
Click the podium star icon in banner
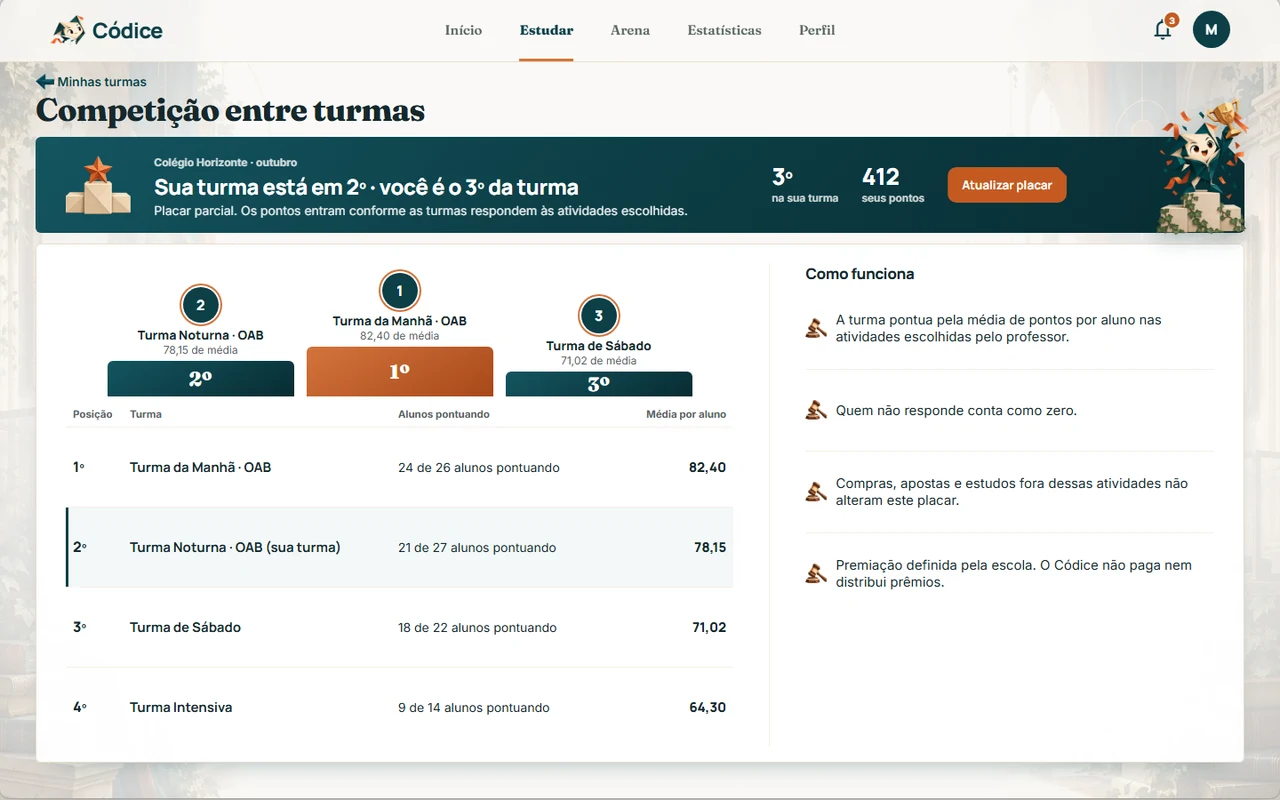coord(98,185)
